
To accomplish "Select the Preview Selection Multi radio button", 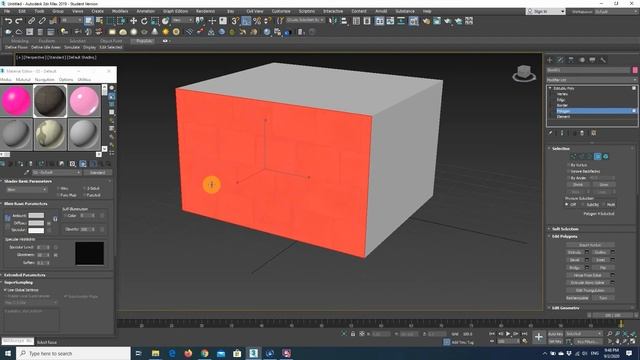I will pyautogui.click(x=604, y=204).
